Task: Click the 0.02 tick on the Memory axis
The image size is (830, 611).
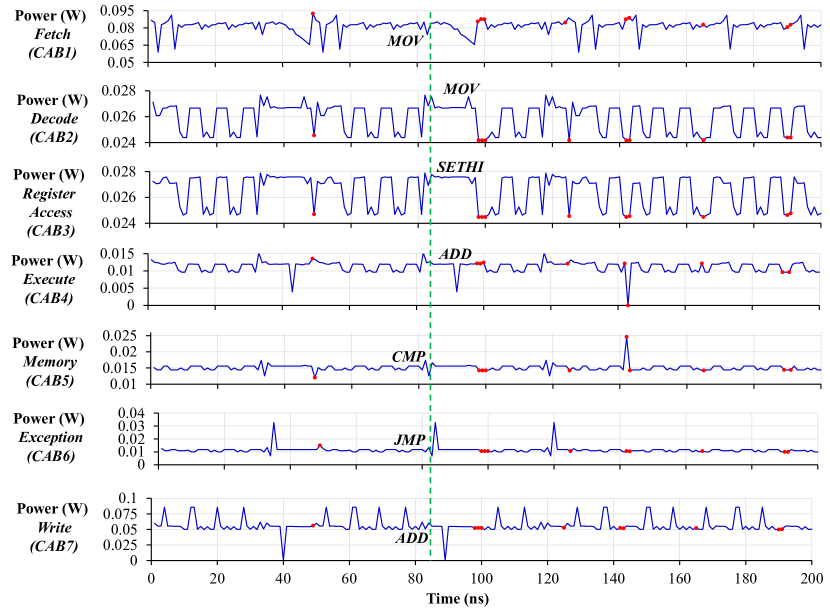Action: pos(123,352)
